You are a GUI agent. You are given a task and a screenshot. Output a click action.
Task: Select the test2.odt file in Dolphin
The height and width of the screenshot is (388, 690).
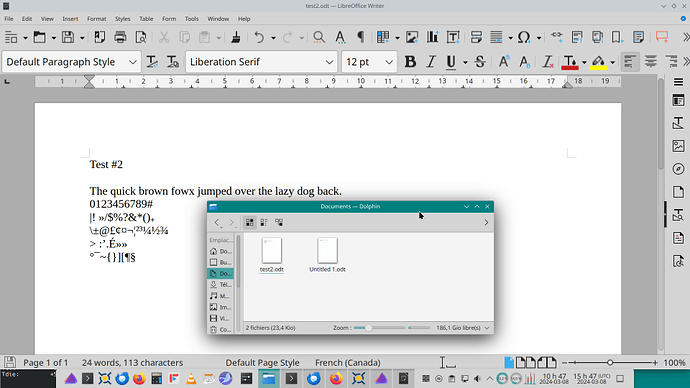point(272,255)
